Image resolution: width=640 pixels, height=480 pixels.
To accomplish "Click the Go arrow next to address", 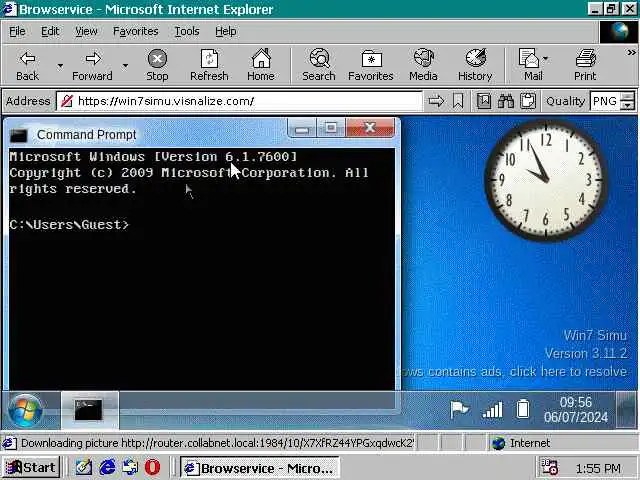I will coord(436,101).
